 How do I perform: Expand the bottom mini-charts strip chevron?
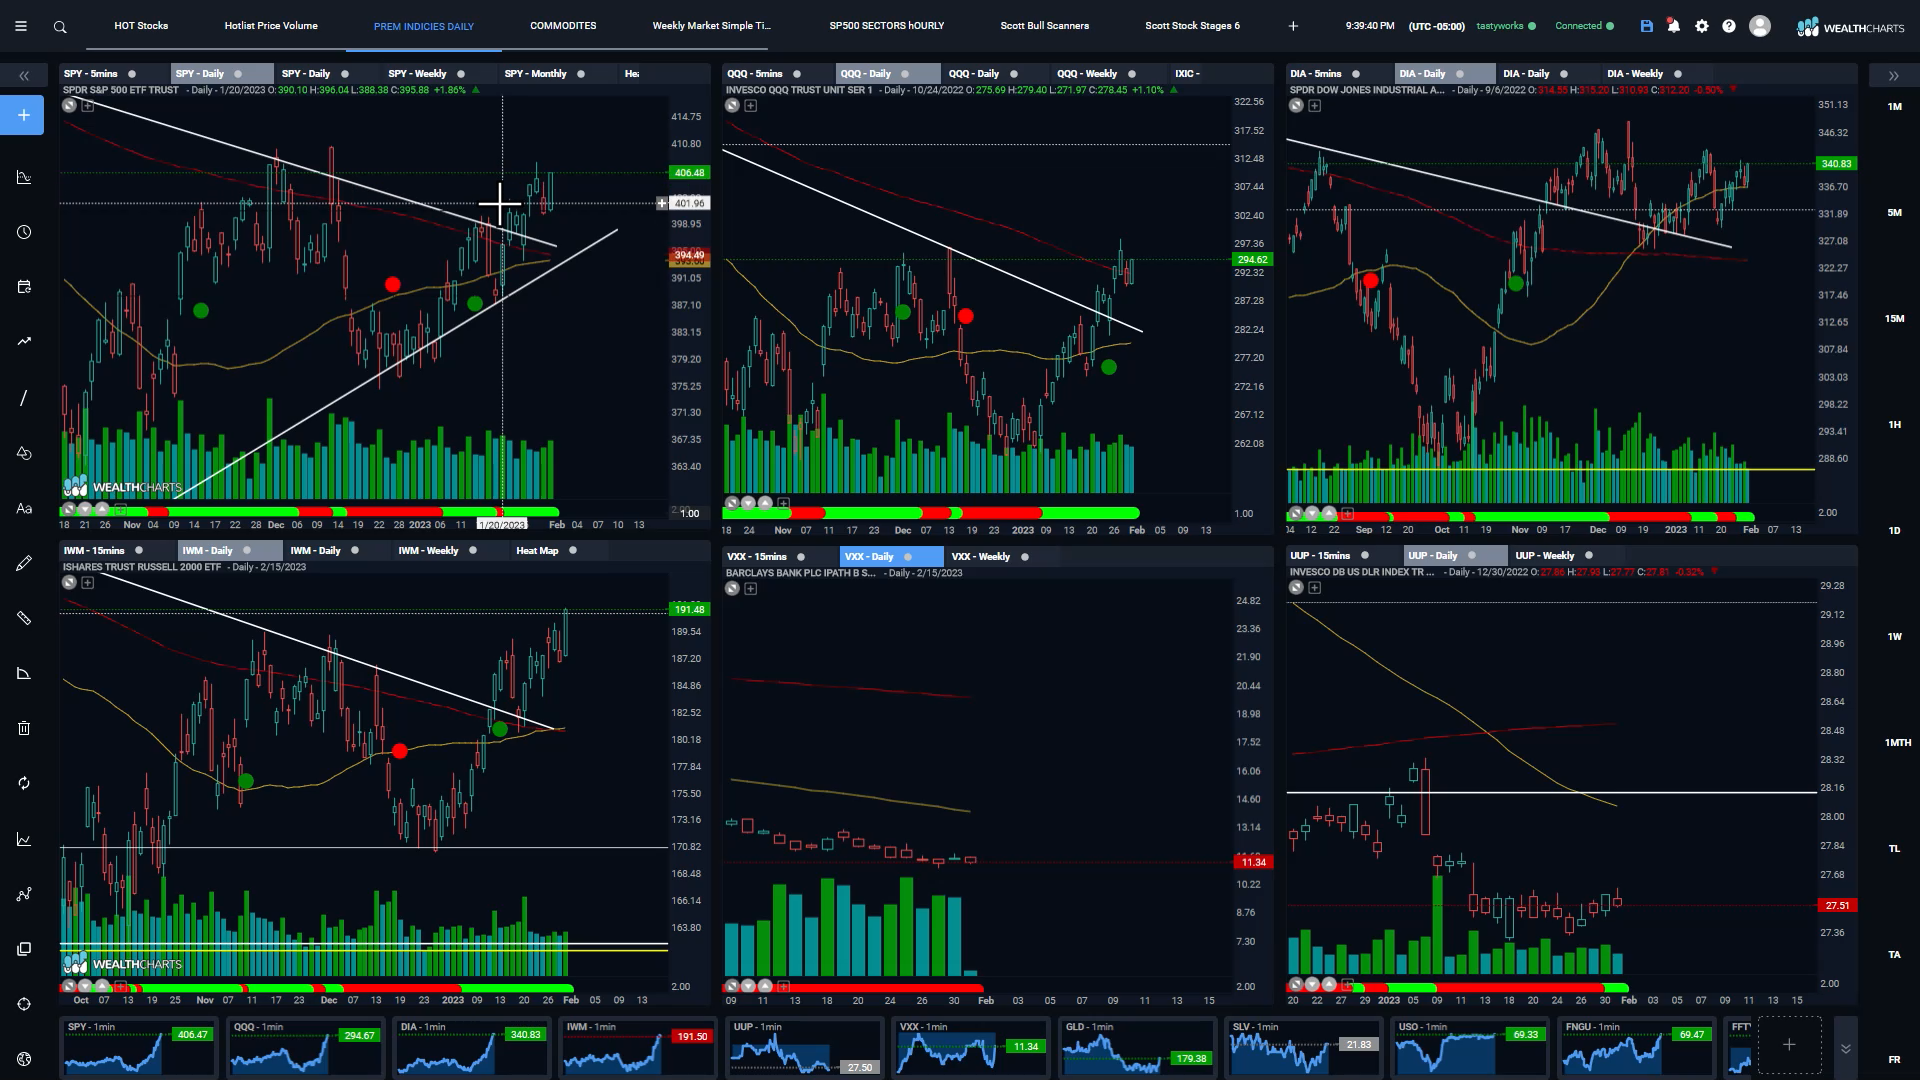coord(1845,1048)
